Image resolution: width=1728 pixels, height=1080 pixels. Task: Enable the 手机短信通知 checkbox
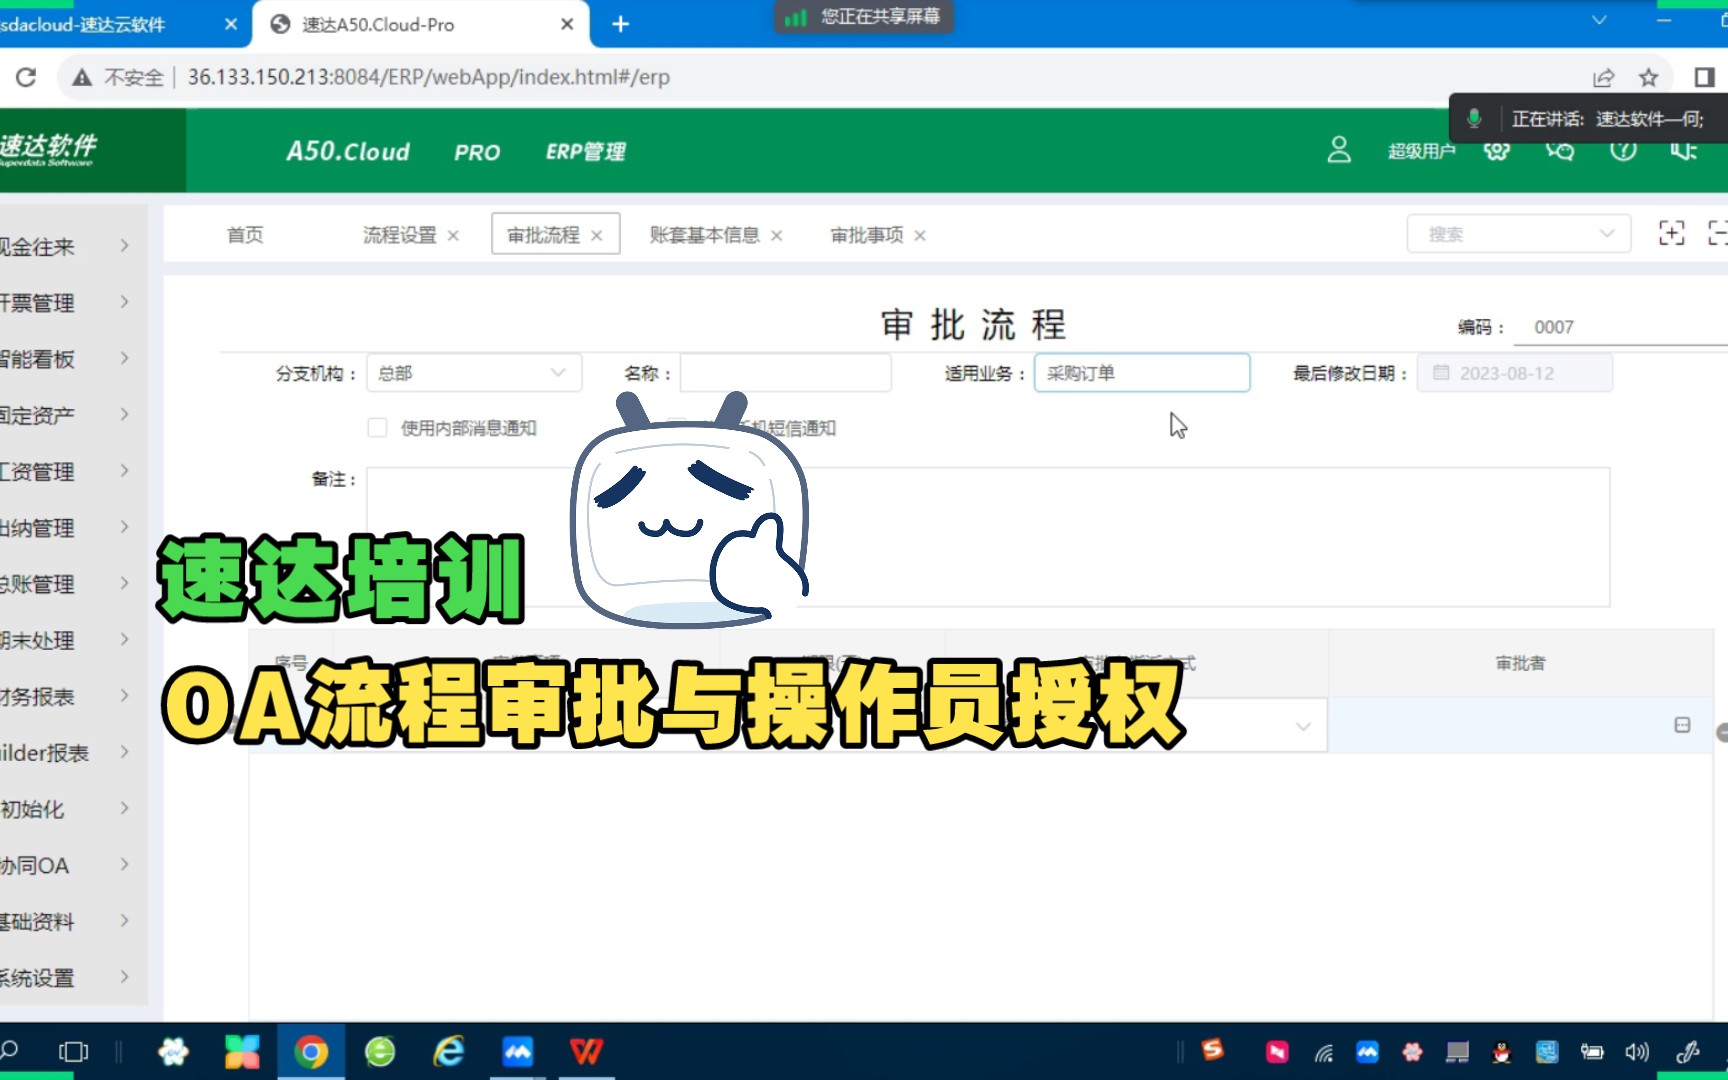click(x=676, y=427)
